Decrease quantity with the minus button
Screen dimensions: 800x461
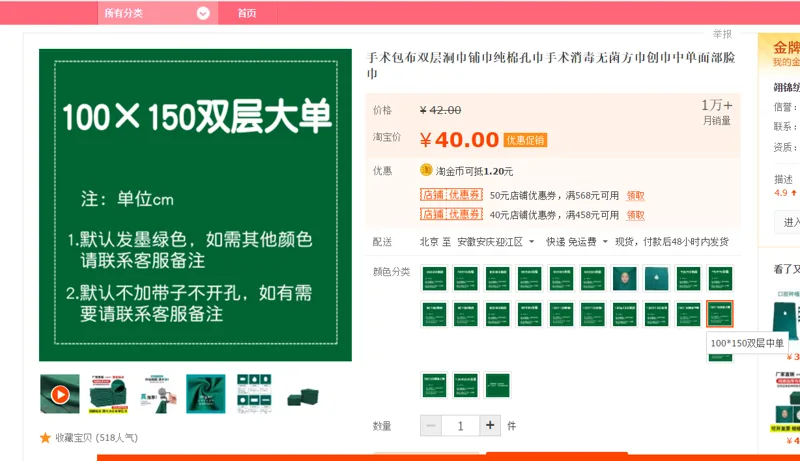[431, 425]
